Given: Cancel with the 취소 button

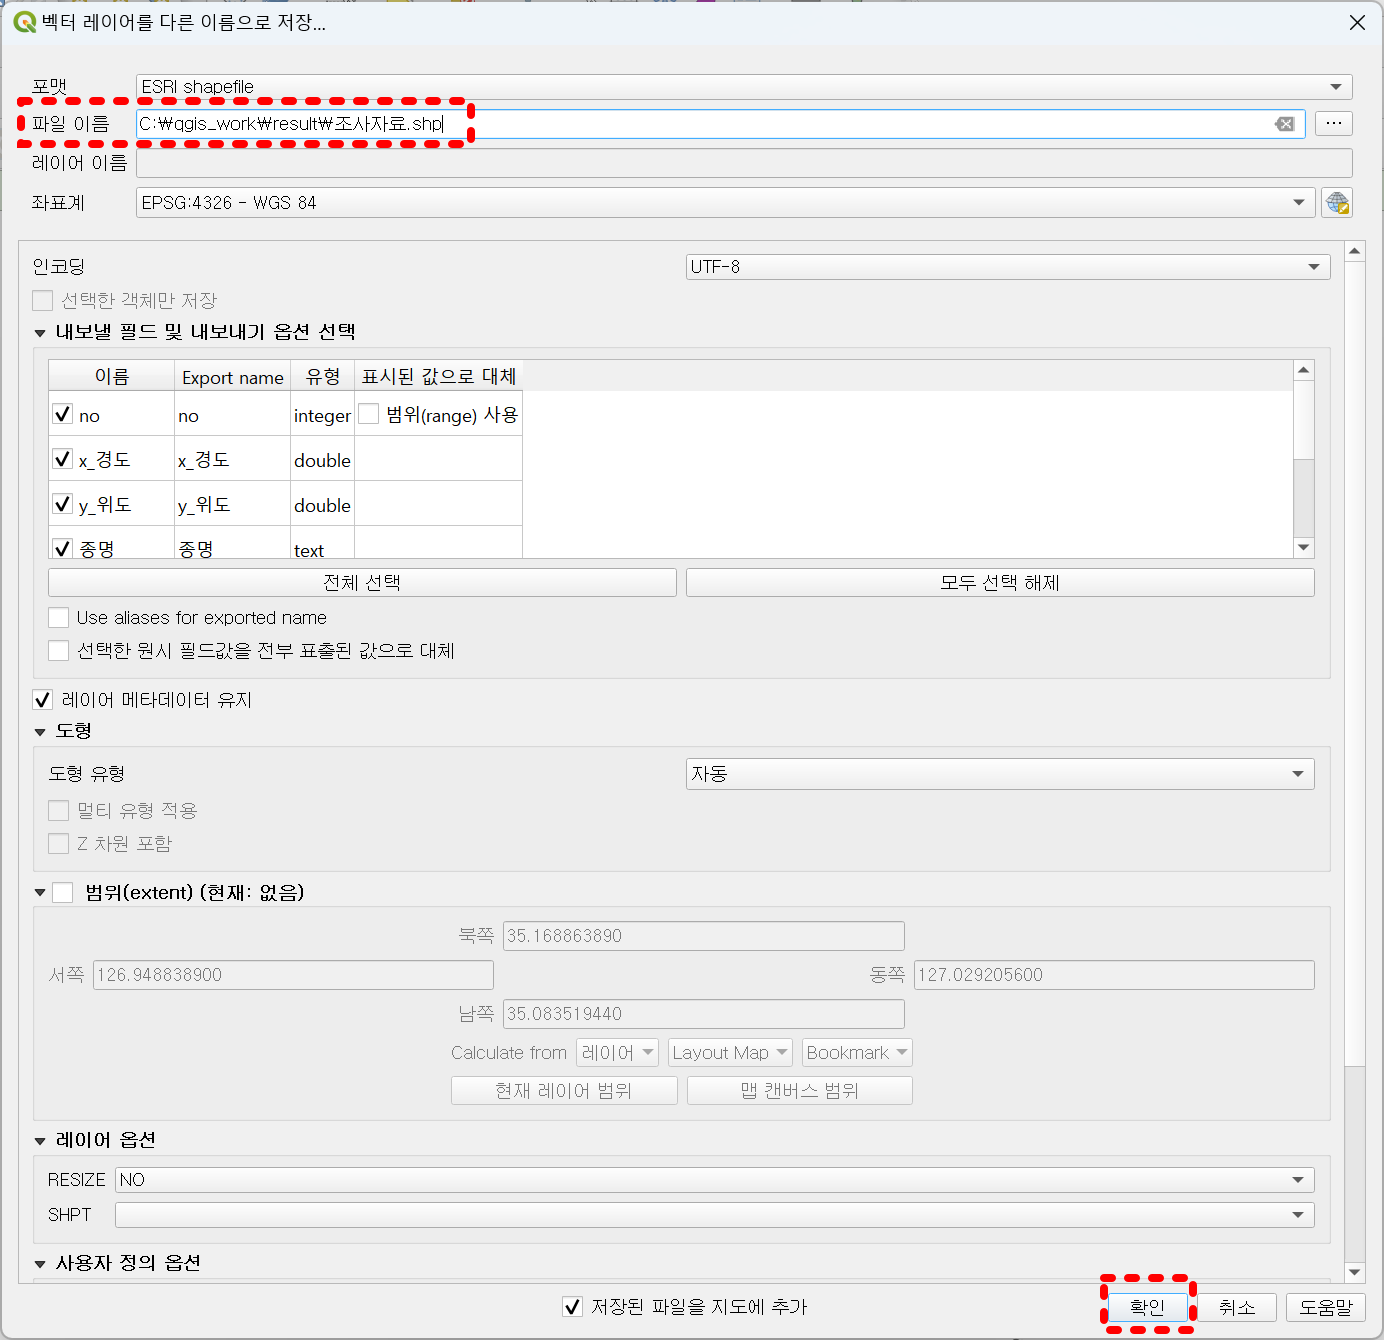Looking at the screenshot, I should point(1237,1307).
